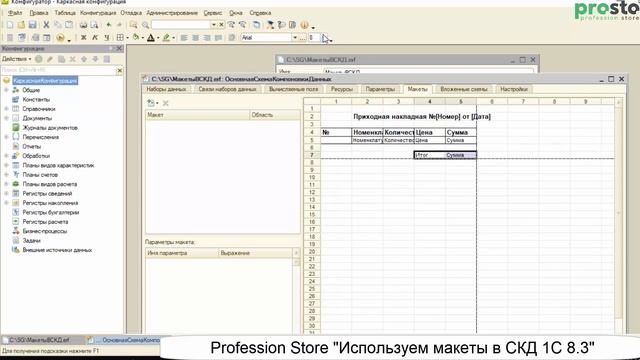Align cell text center

196,38
